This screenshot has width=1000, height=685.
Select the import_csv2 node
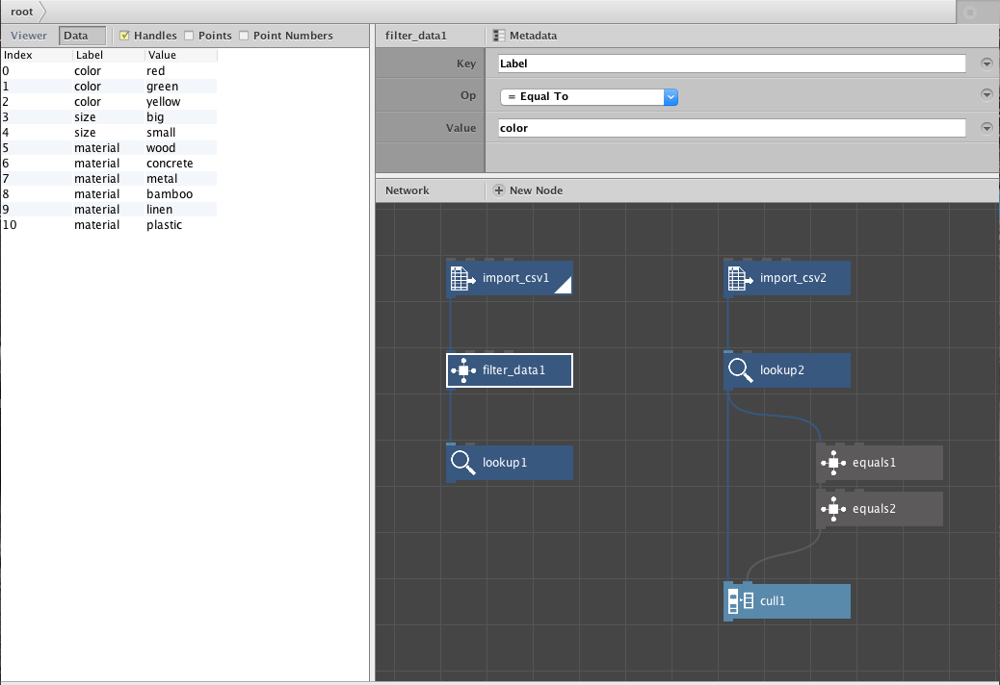787,278
